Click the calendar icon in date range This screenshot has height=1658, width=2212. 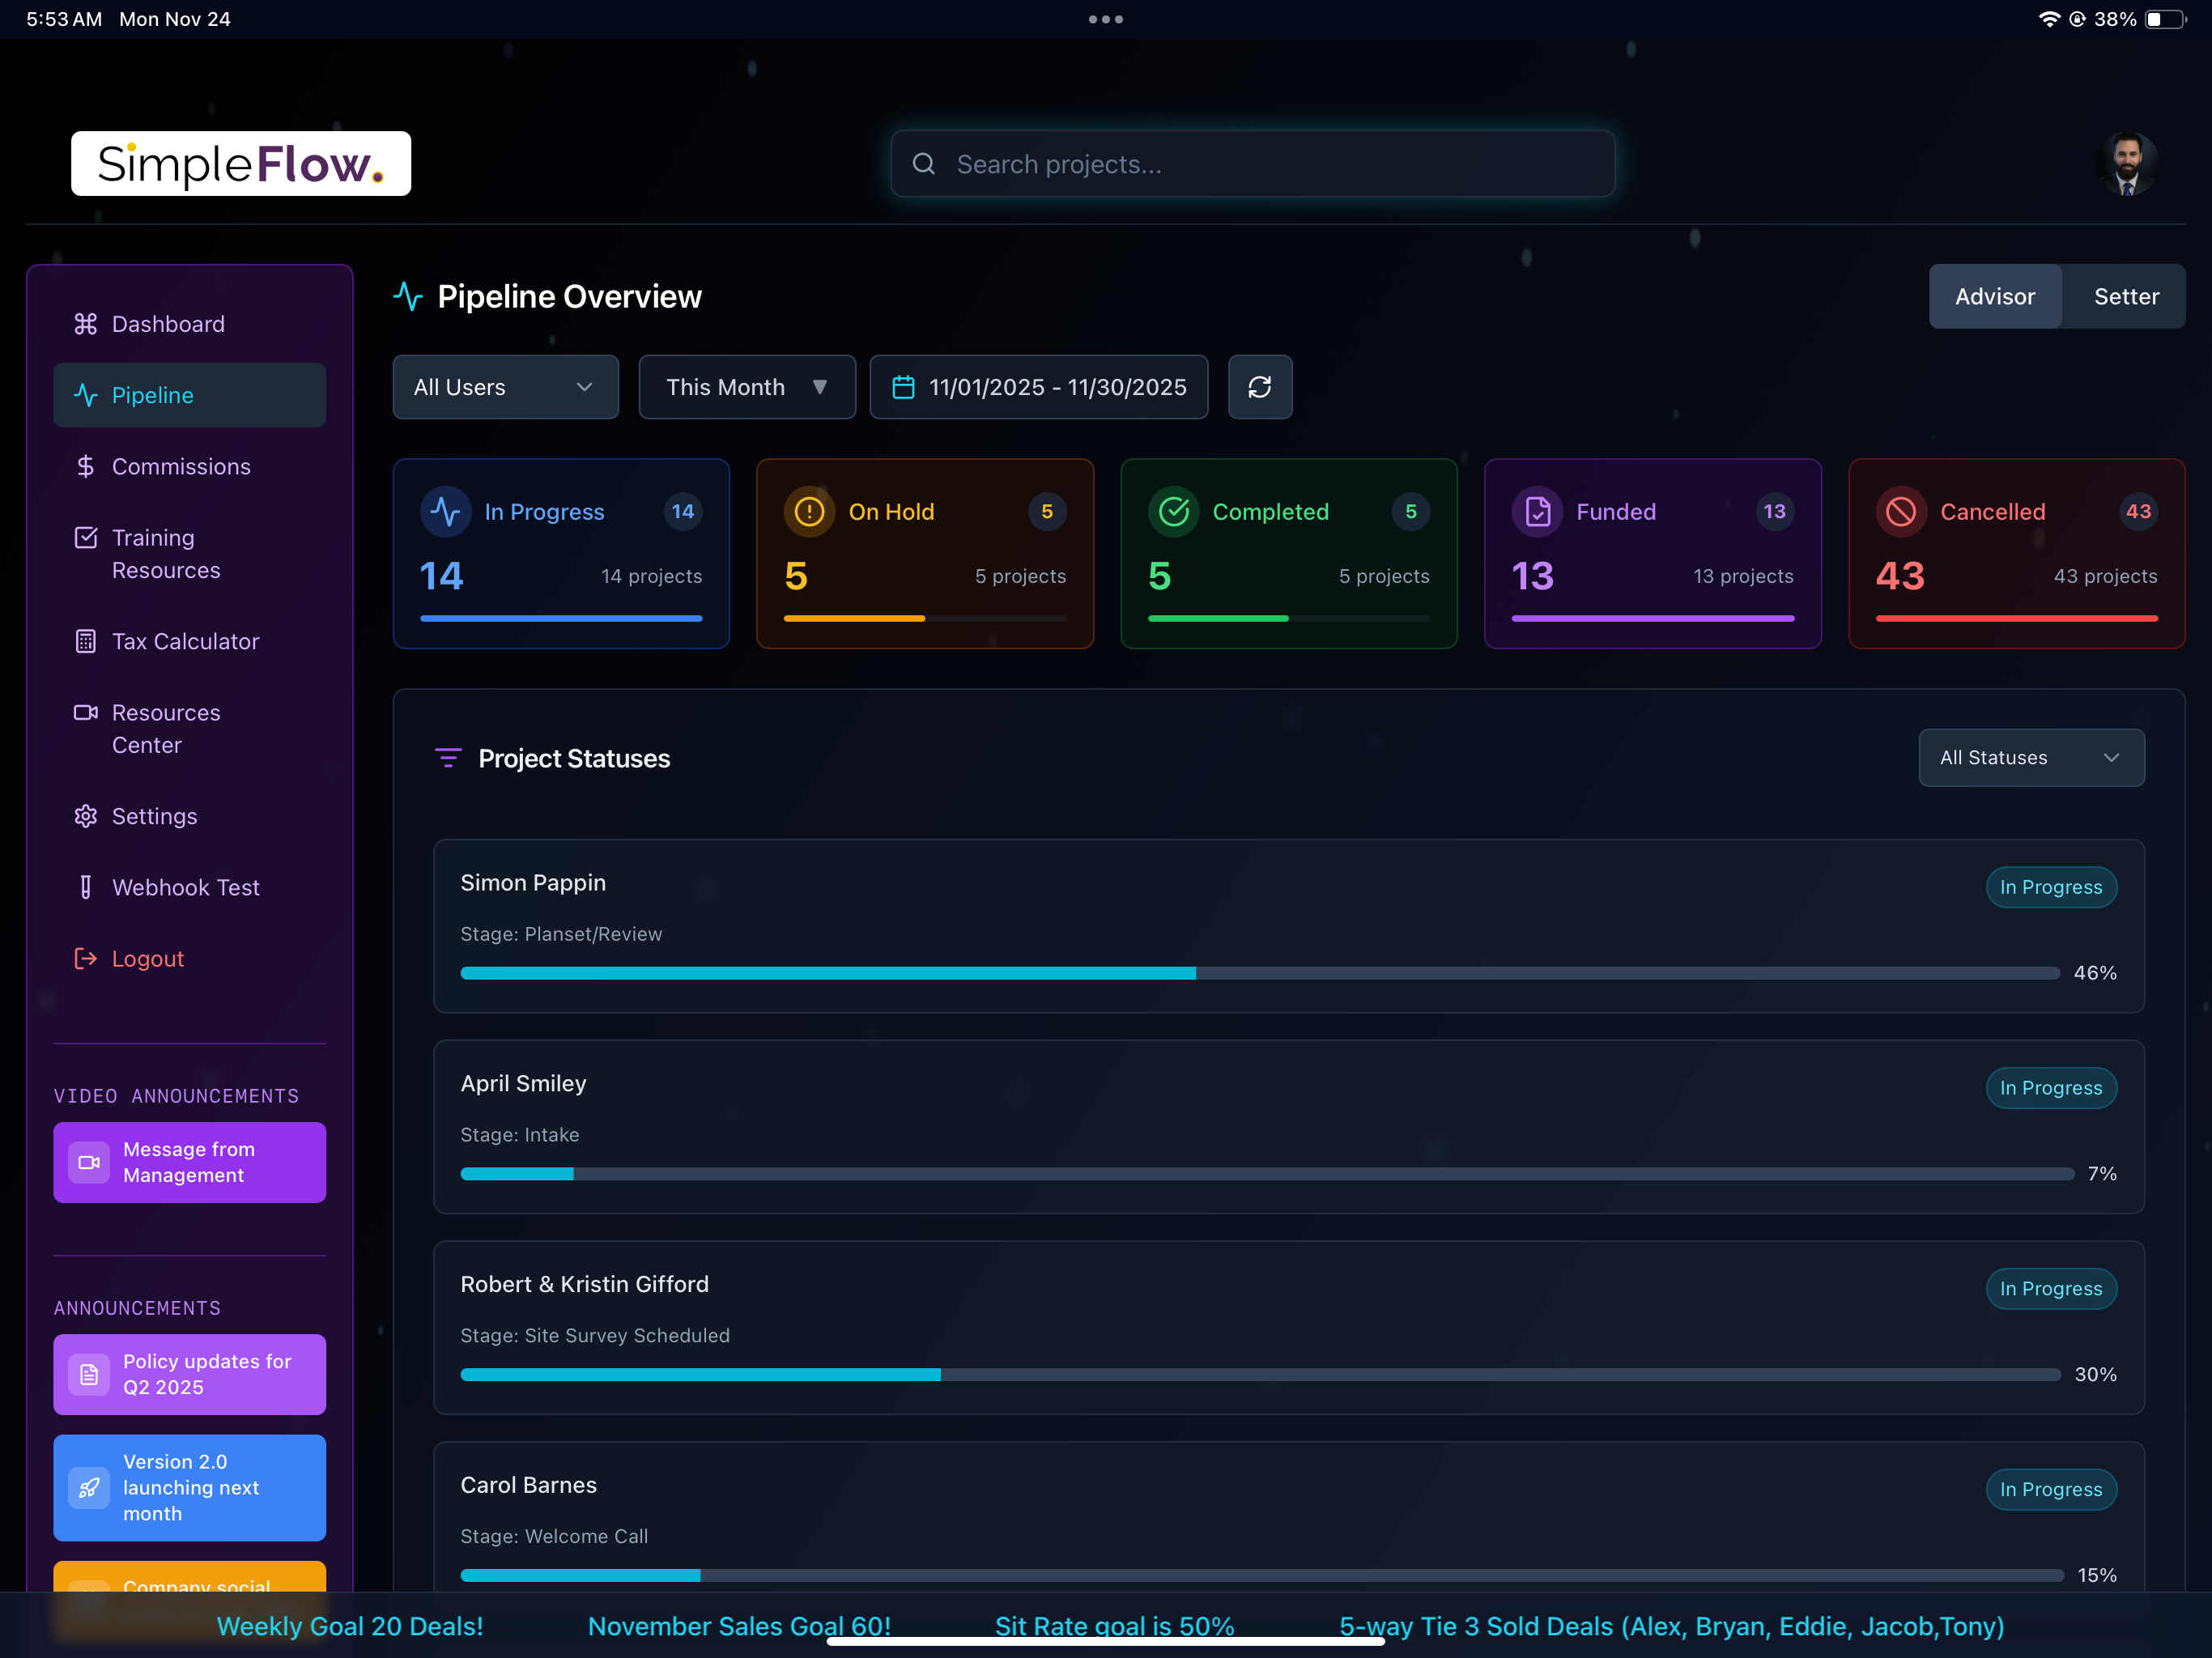pos(903,387)
